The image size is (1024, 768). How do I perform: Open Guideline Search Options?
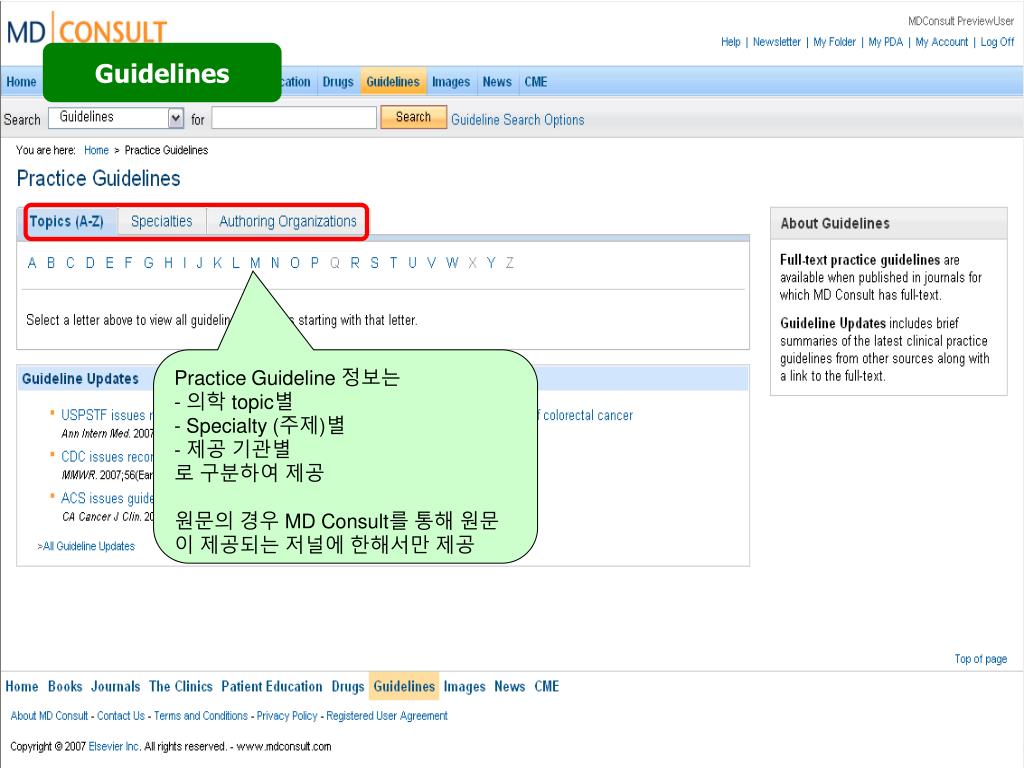pos(517,120)
